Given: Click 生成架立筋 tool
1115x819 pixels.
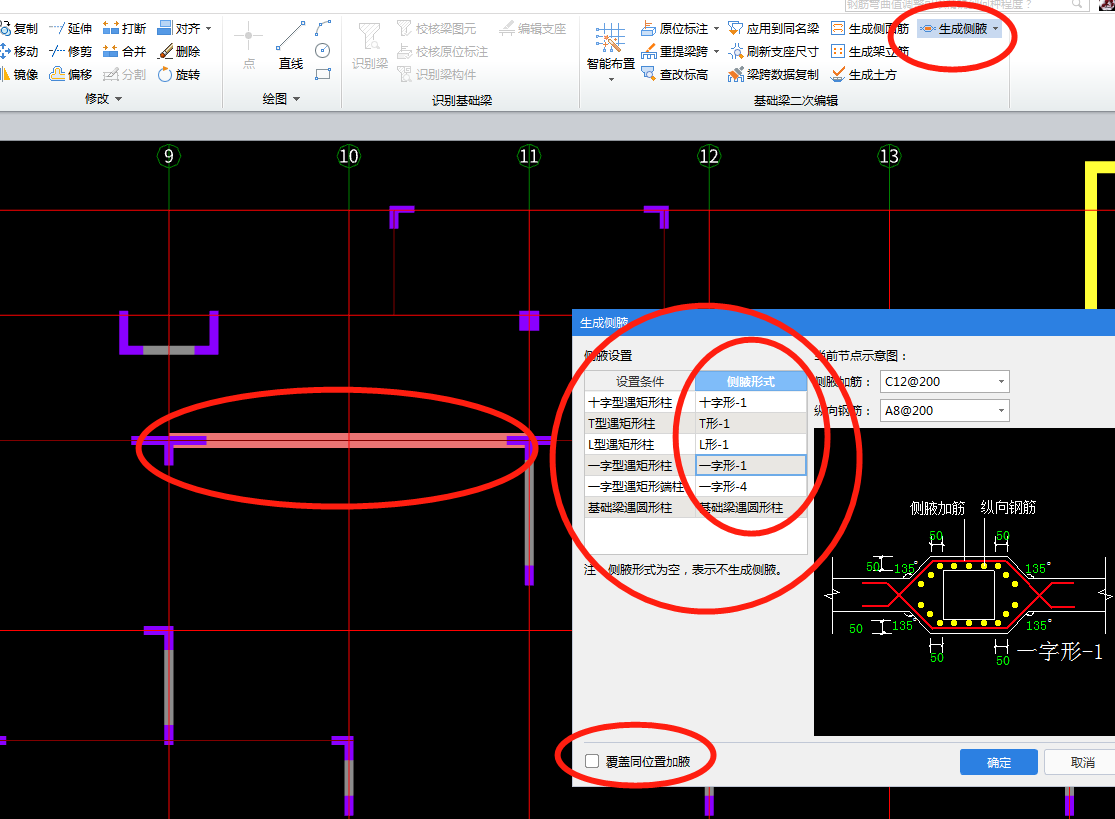Looking at the screenshot, I should click(870, 51).
